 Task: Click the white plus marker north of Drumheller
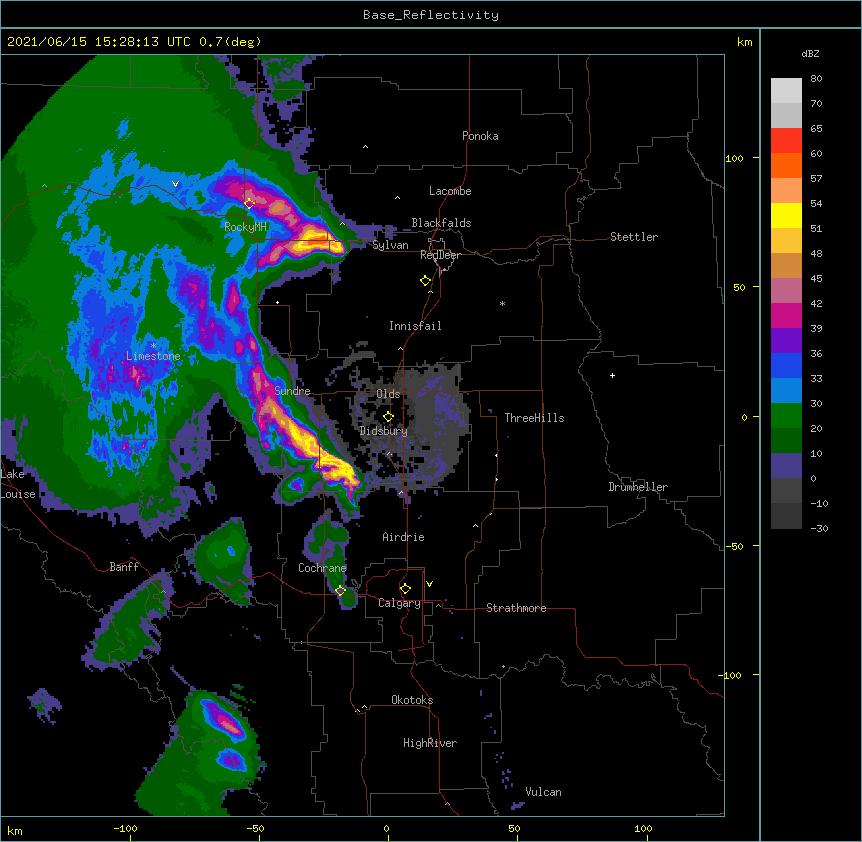pos(612,375)
